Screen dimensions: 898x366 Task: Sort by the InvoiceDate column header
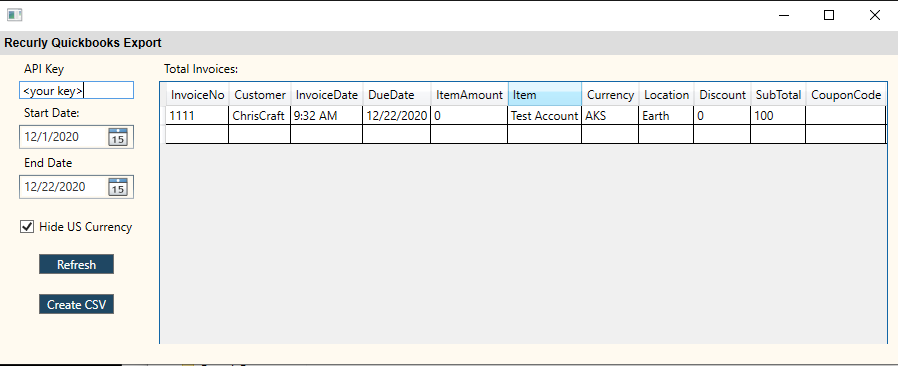[x=327, y=95]
